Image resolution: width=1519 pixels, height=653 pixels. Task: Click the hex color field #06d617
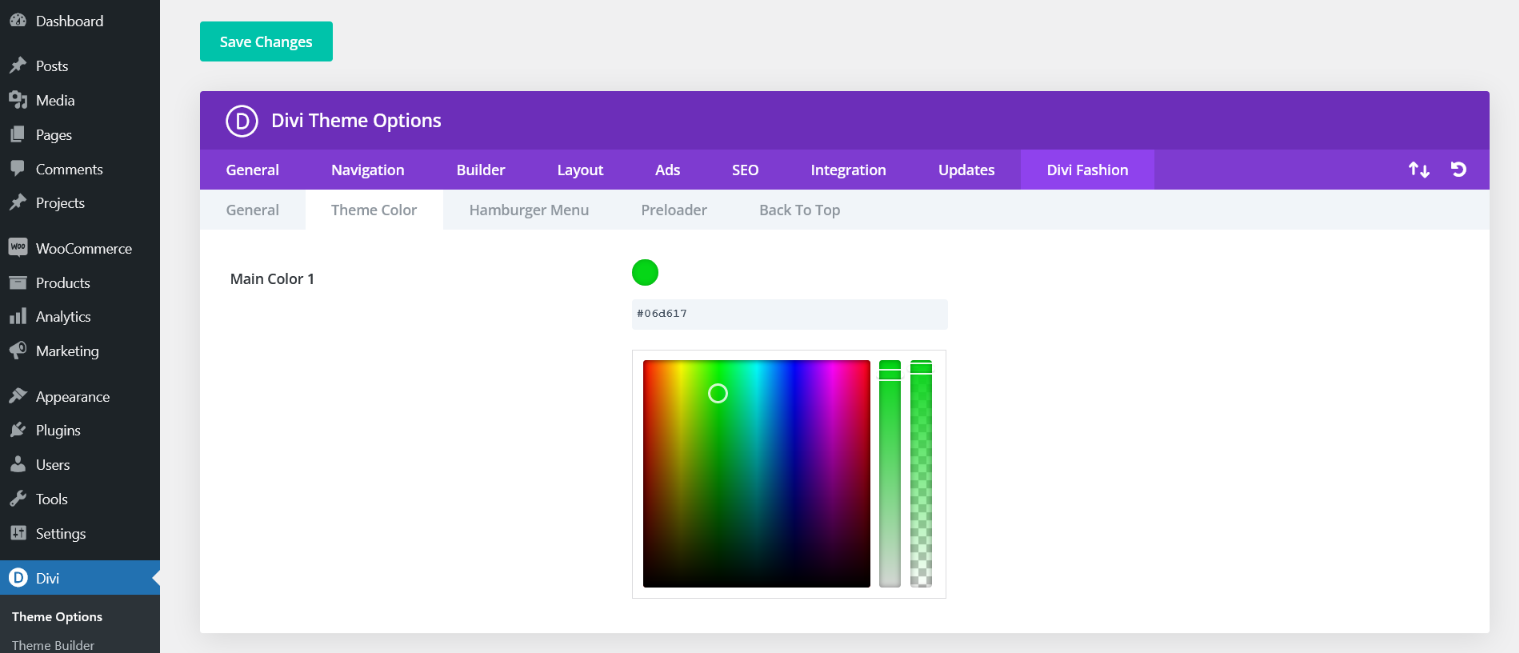coord(790,314)
